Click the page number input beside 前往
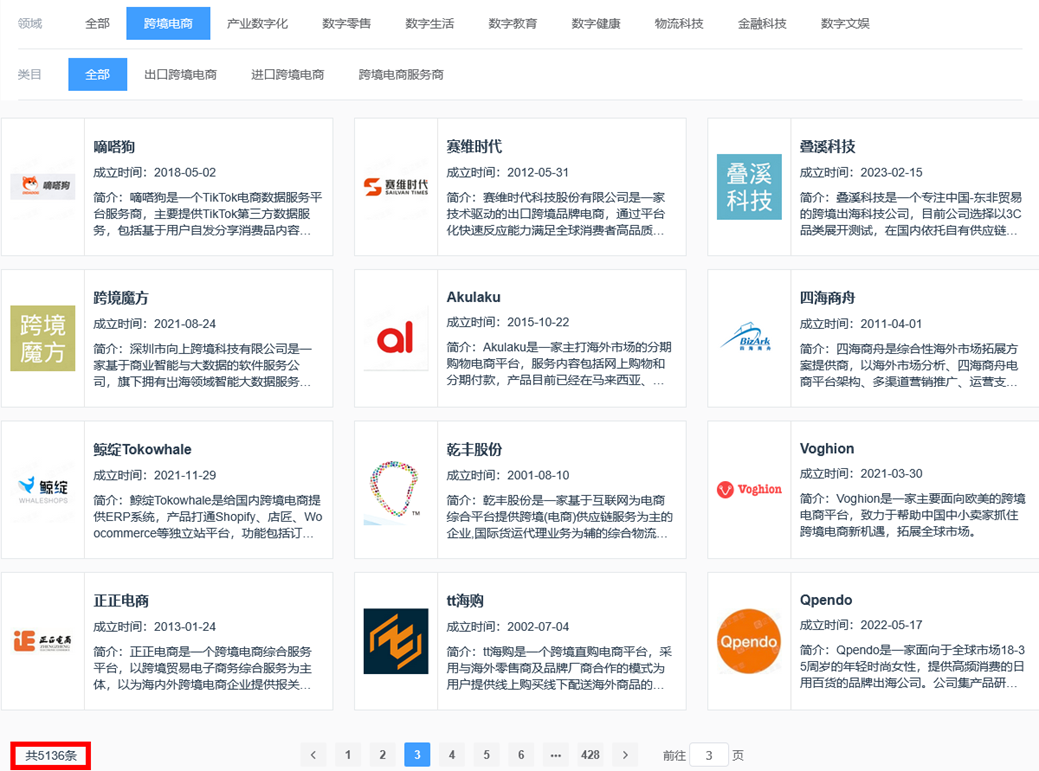Viewport: 1039px width, 771px height. [708, 755]
